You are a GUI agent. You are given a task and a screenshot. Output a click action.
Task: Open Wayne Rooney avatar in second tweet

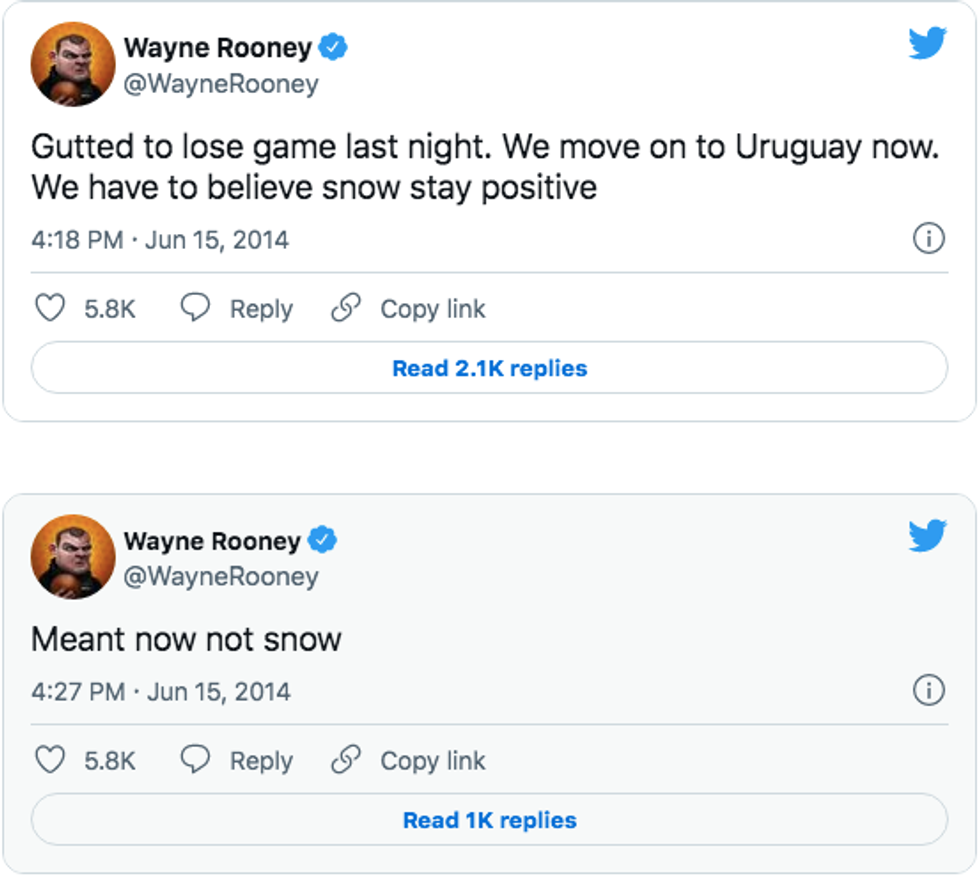(x=73, y=557)
